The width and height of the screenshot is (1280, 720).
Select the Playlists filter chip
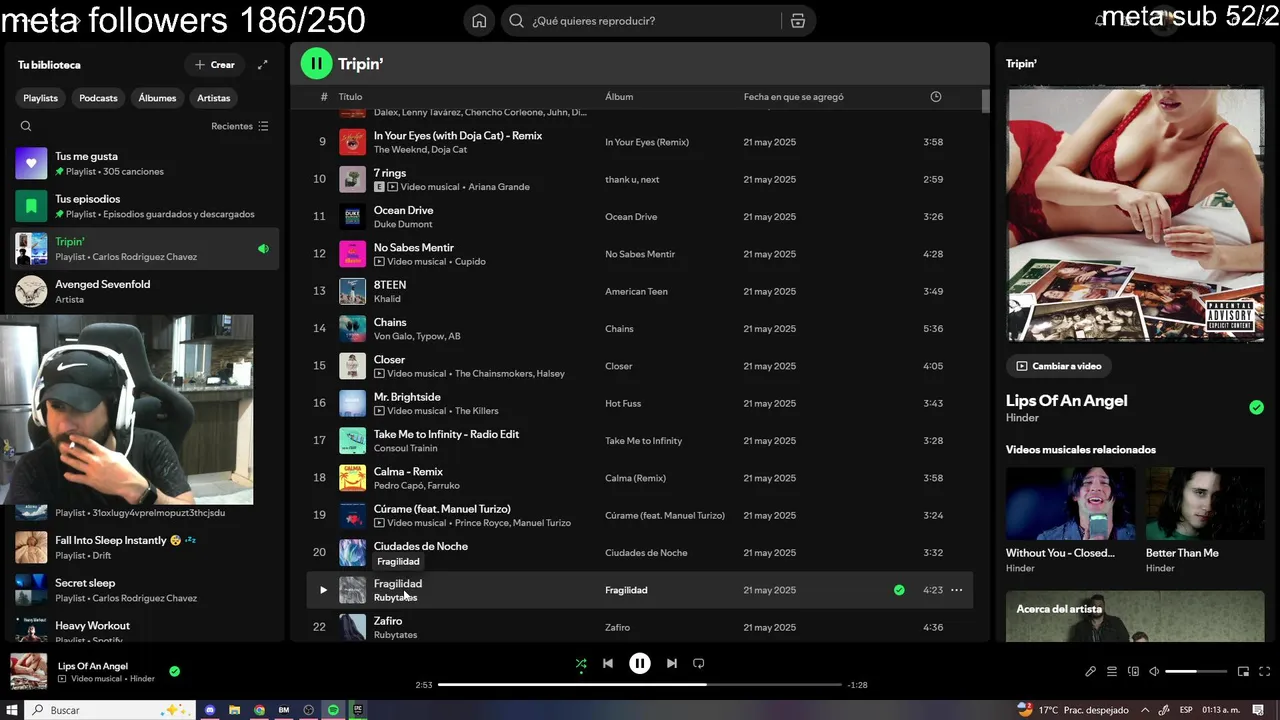41,98
